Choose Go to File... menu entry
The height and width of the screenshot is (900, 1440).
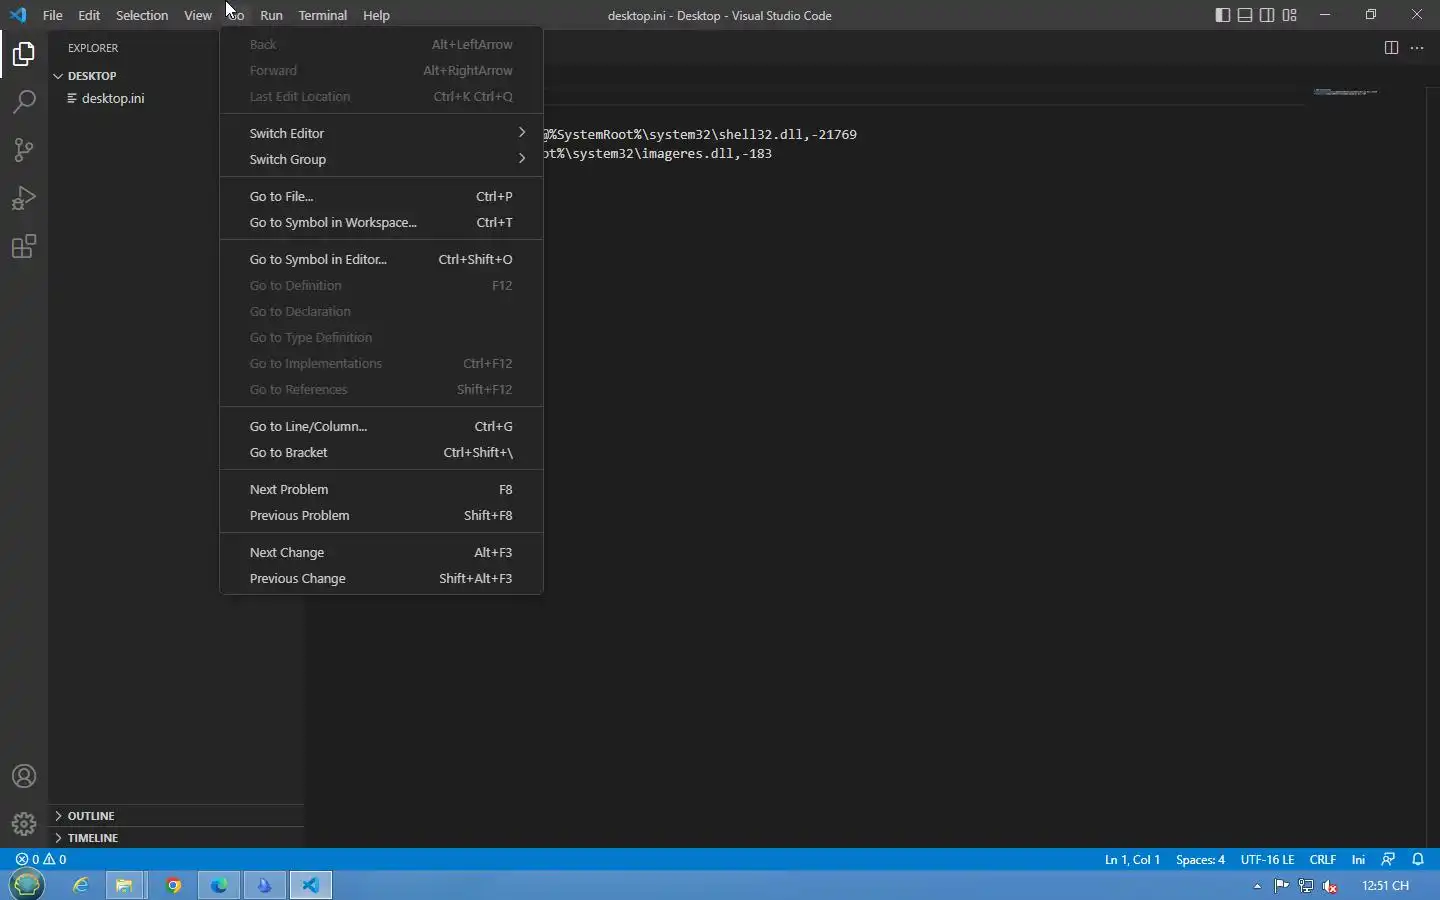coord(381,196)
